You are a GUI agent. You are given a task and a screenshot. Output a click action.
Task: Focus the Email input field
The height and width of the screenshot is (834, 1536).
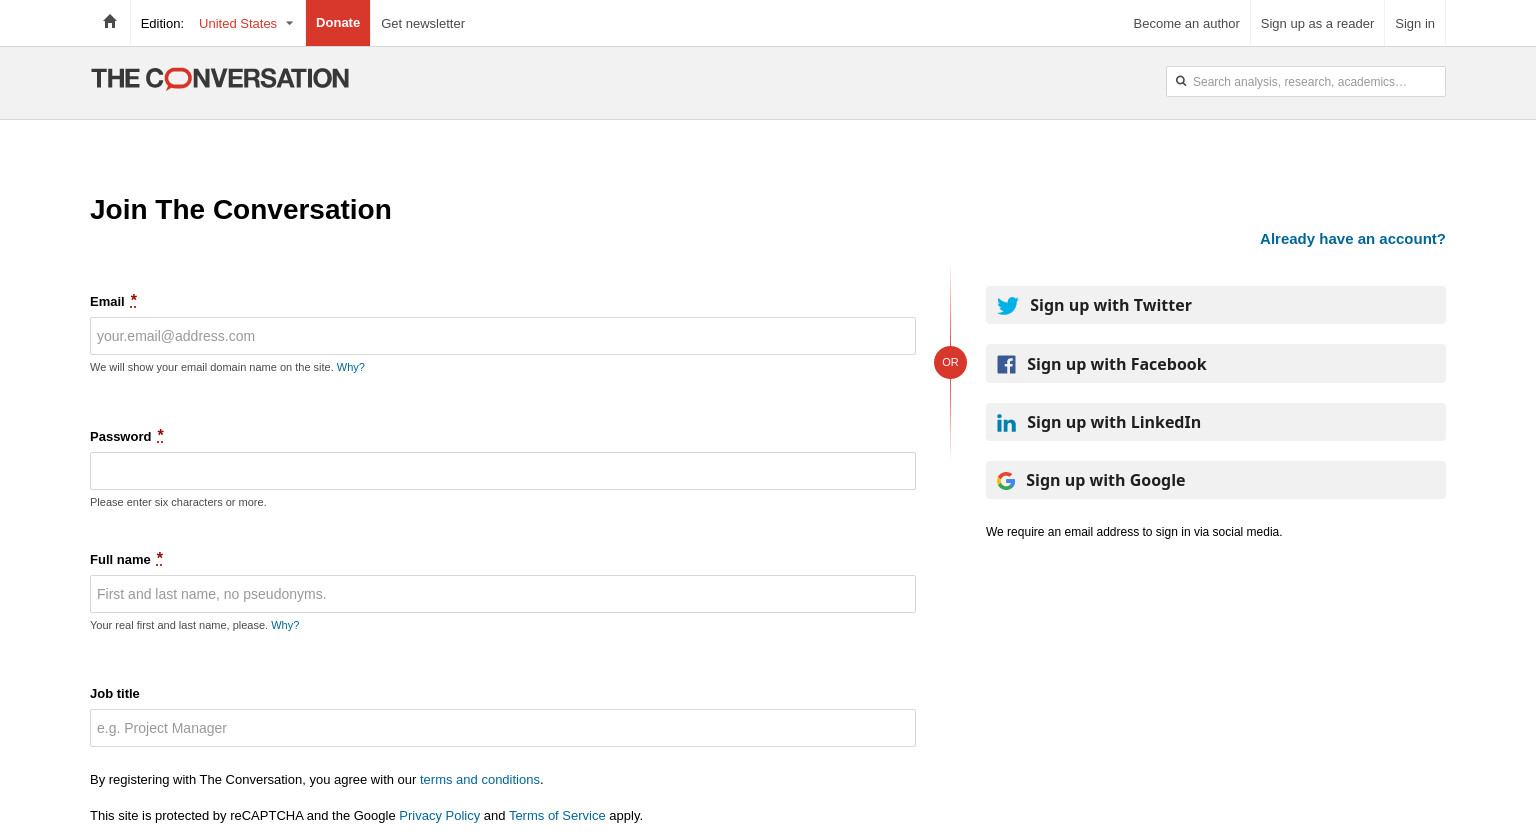[x=503, y=336]
